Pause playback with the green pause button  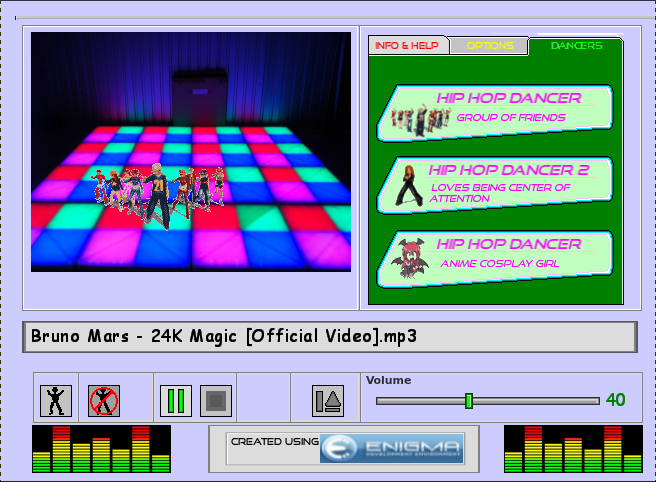176,401
